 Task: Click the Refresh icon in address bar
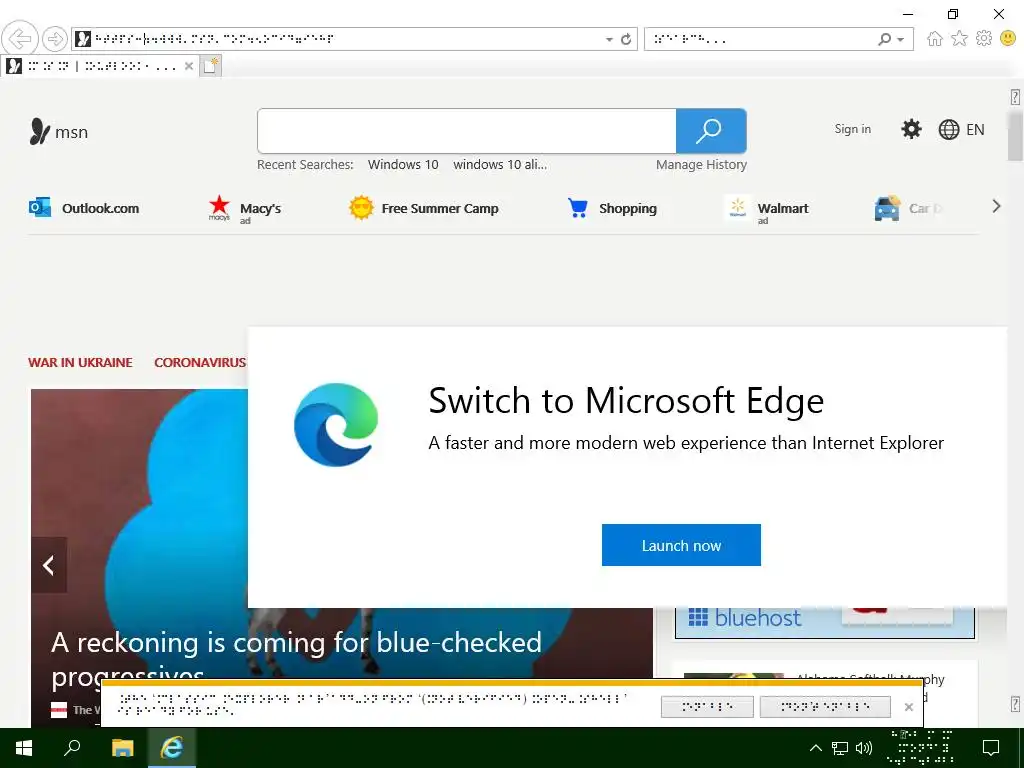click(x=626, y=39)
